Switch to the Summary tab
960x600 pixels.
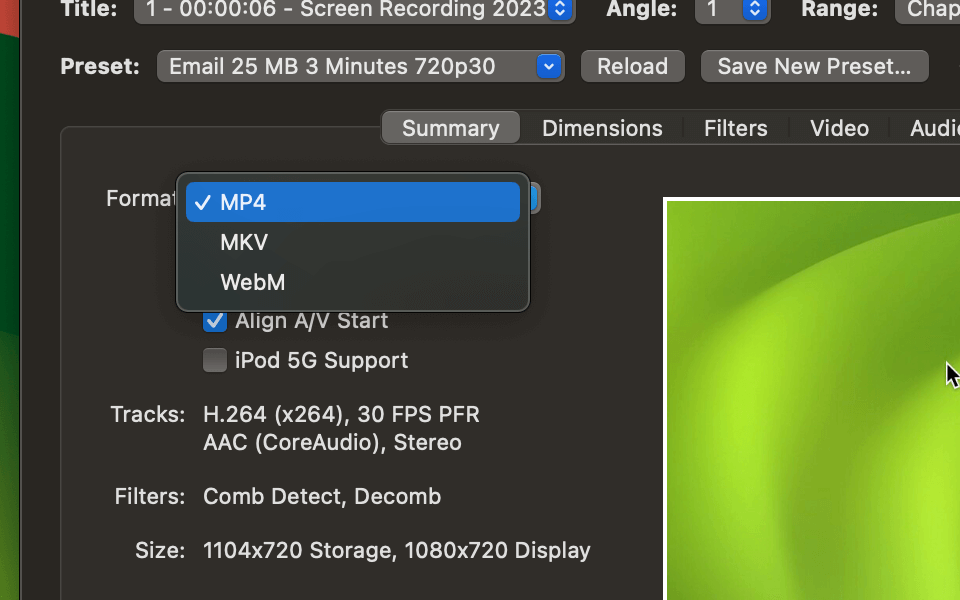coord(450,128)
